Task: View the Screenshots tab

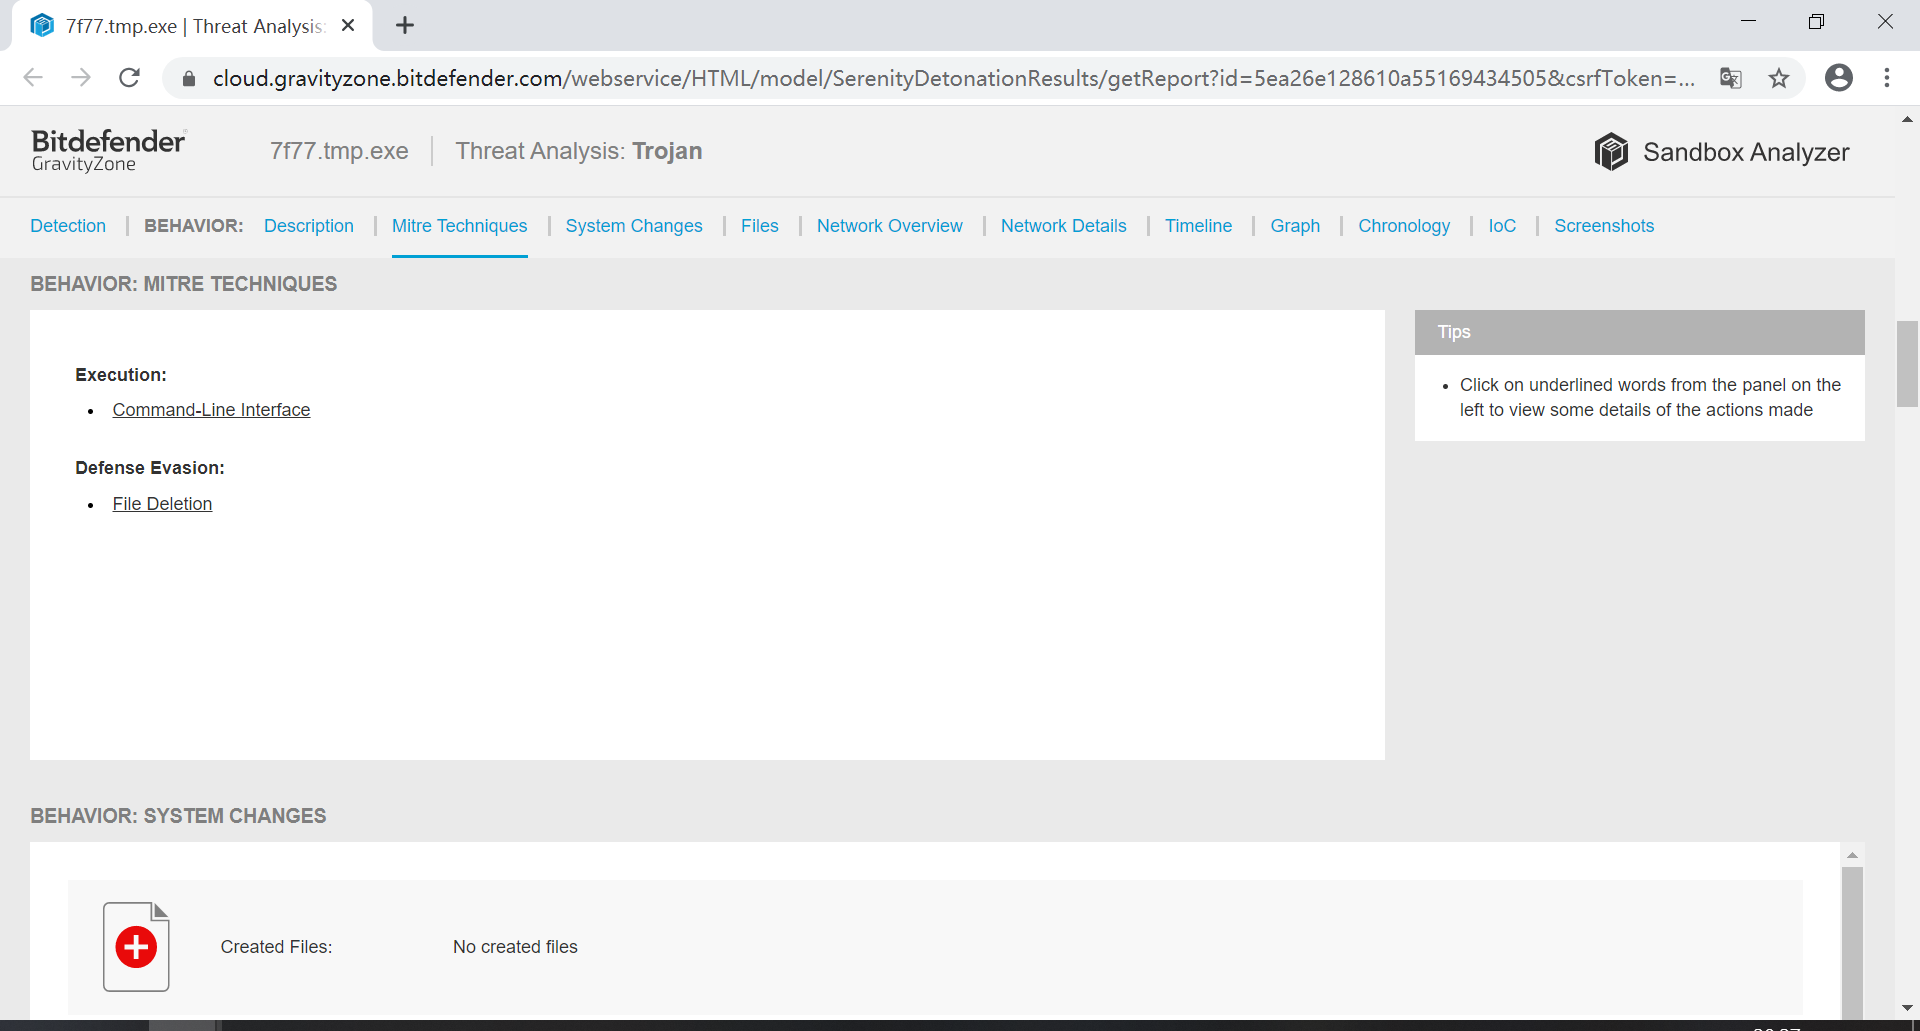Action: 1604,226
